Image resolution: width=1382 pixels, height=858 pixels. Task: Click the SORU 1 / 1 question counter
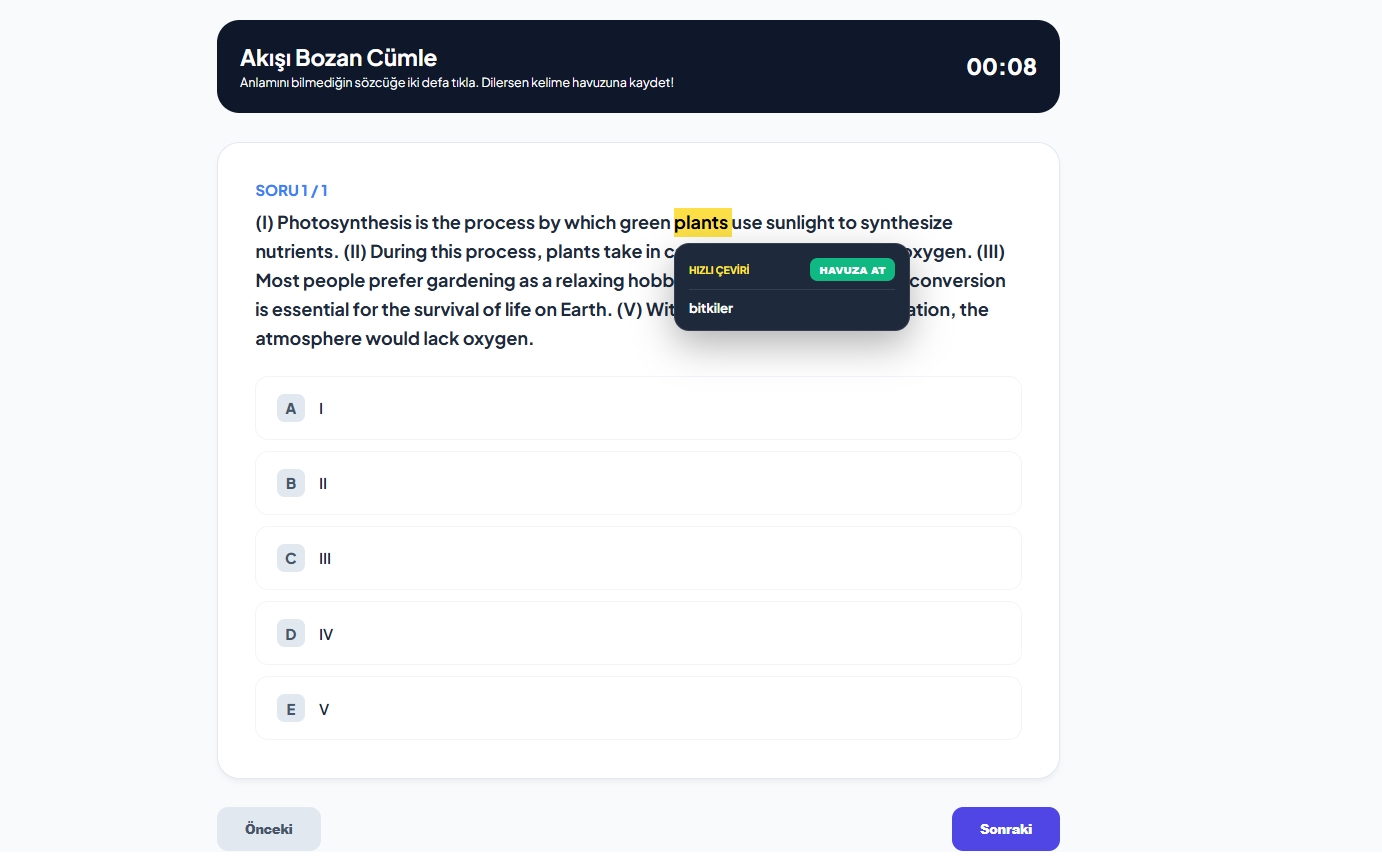pos(292,190)
